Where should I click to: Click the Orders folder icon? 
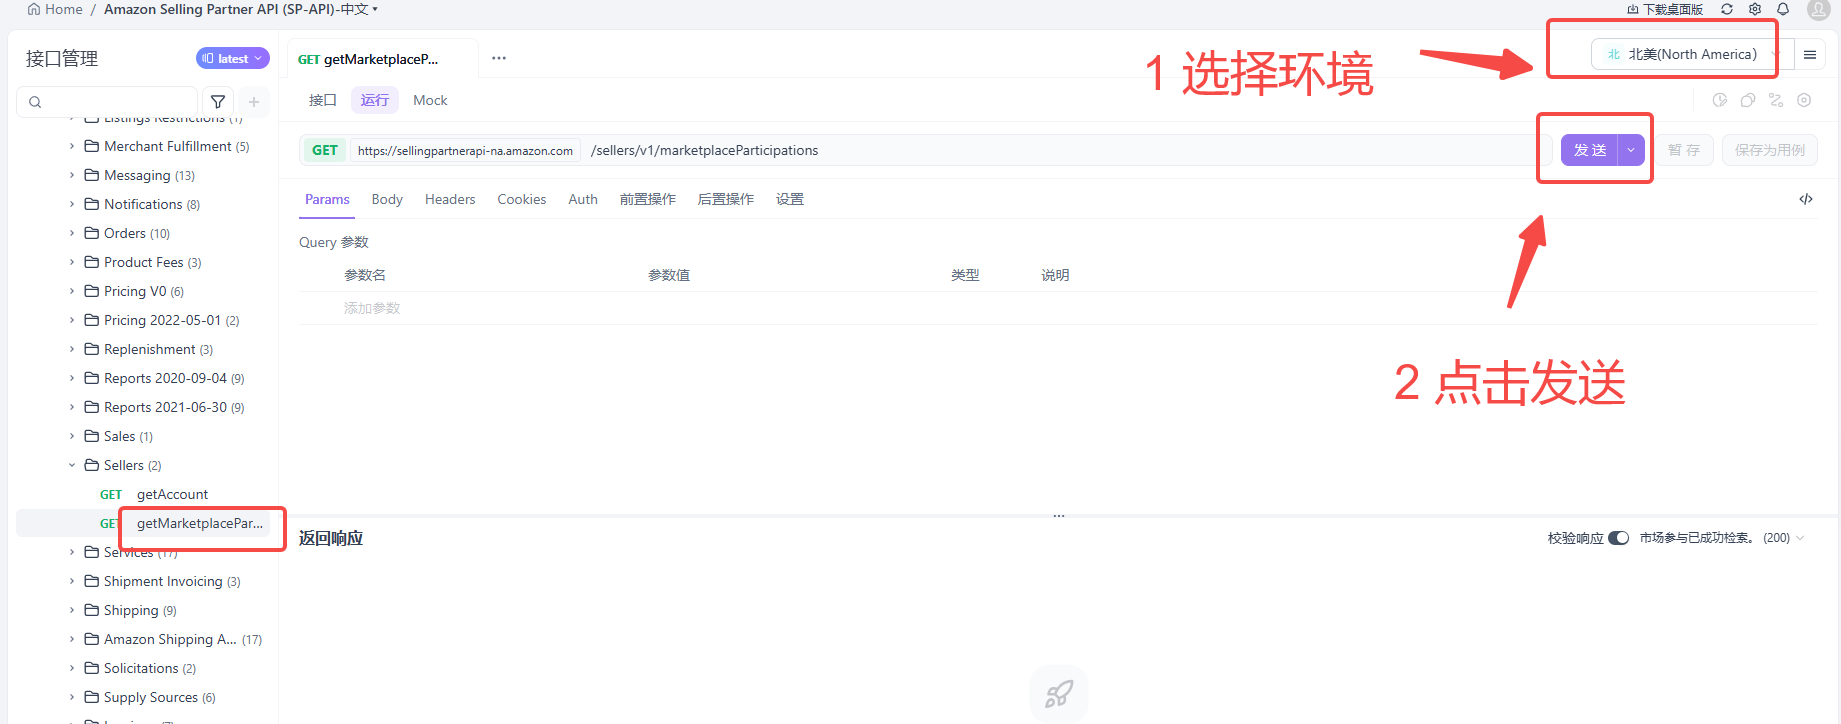click(92, 233)
